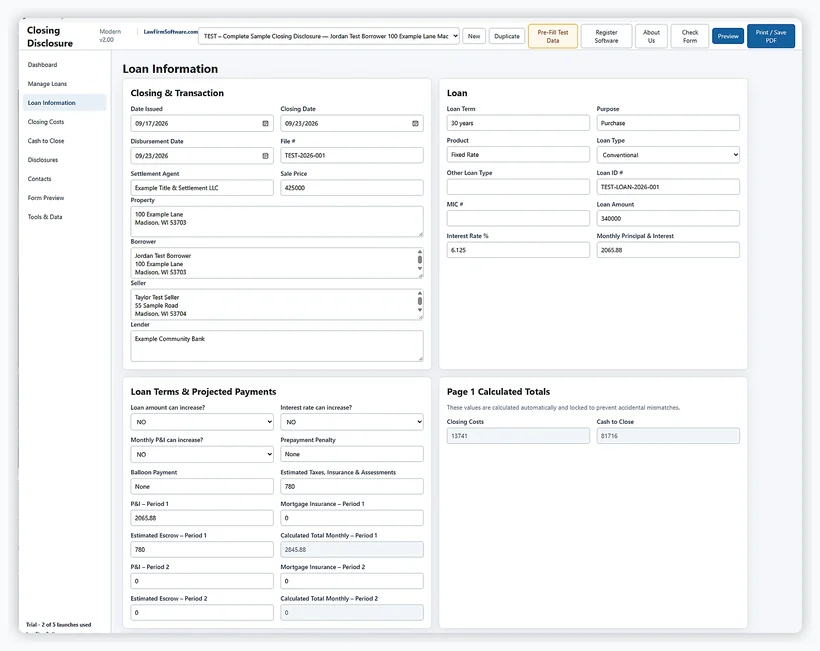Screen dimensions: 820x651
Task: Open LawFirmSoftware.com link
Action: (170, 32)
